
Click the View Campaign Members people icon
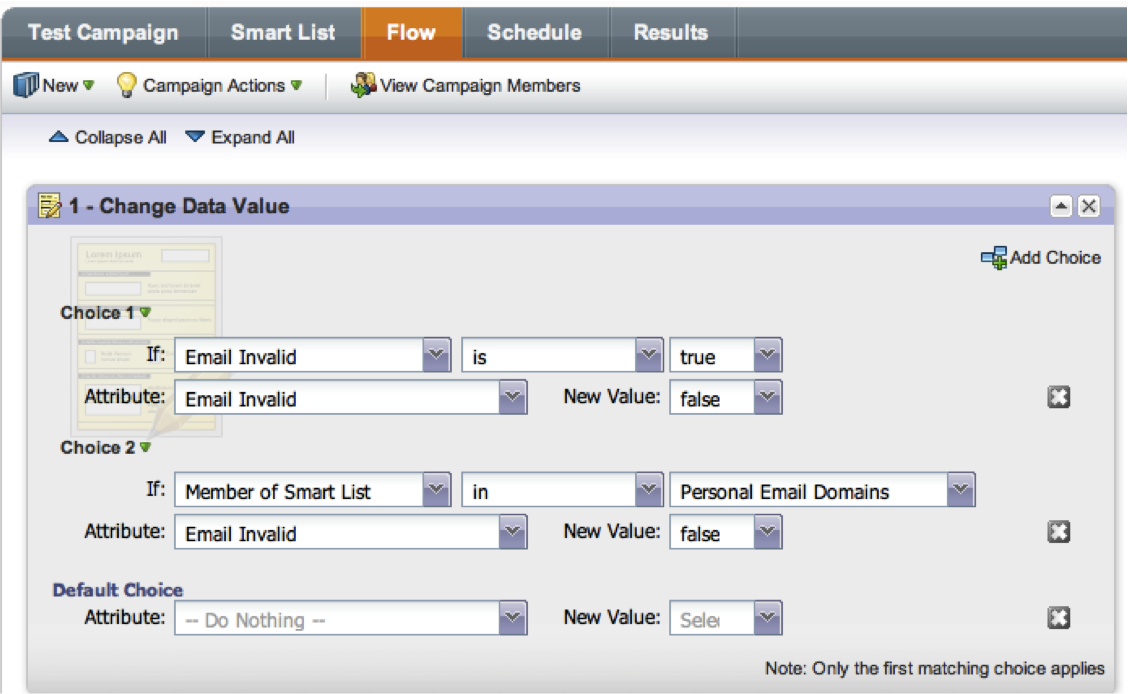click(x=362, y=86)
